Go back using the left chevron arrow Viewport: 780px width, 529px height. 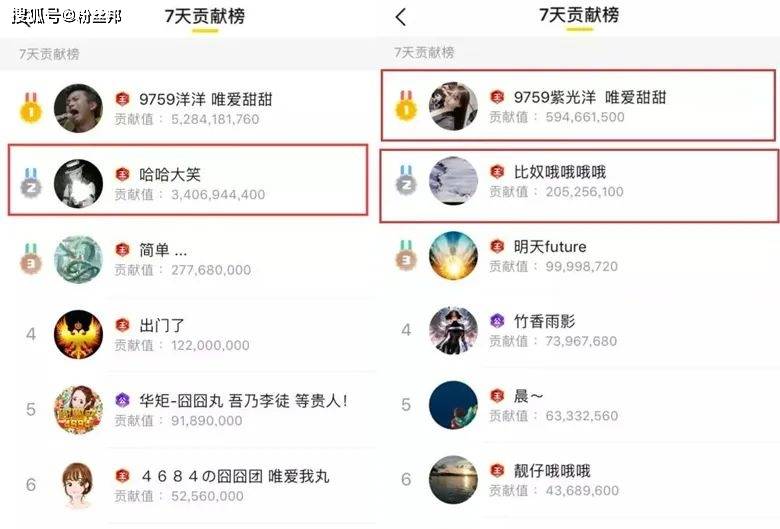coord(401,17)
